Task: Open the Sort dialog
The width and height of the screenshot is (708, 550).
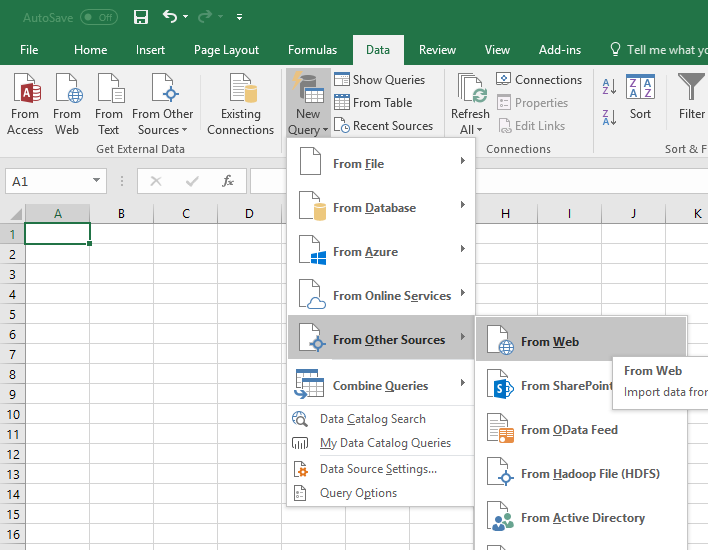Action: 640,97
